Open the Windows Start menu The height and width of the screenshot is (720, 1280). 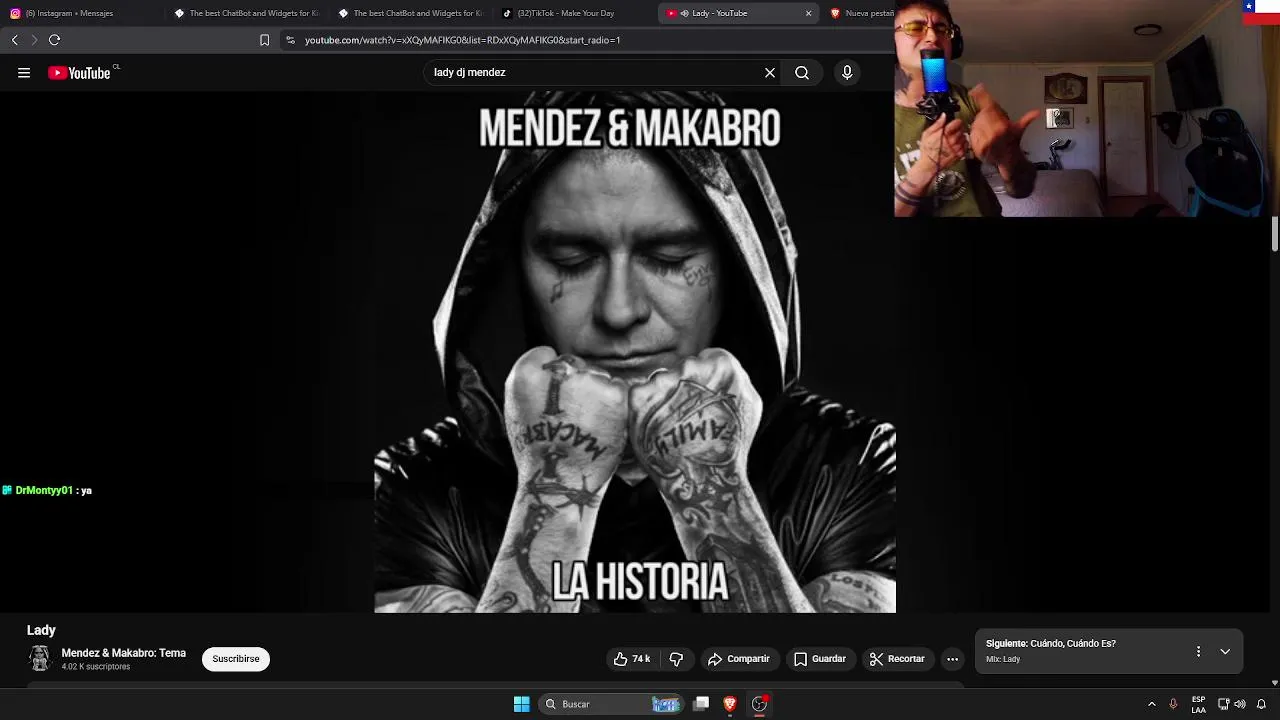click(x=521, y=704)
